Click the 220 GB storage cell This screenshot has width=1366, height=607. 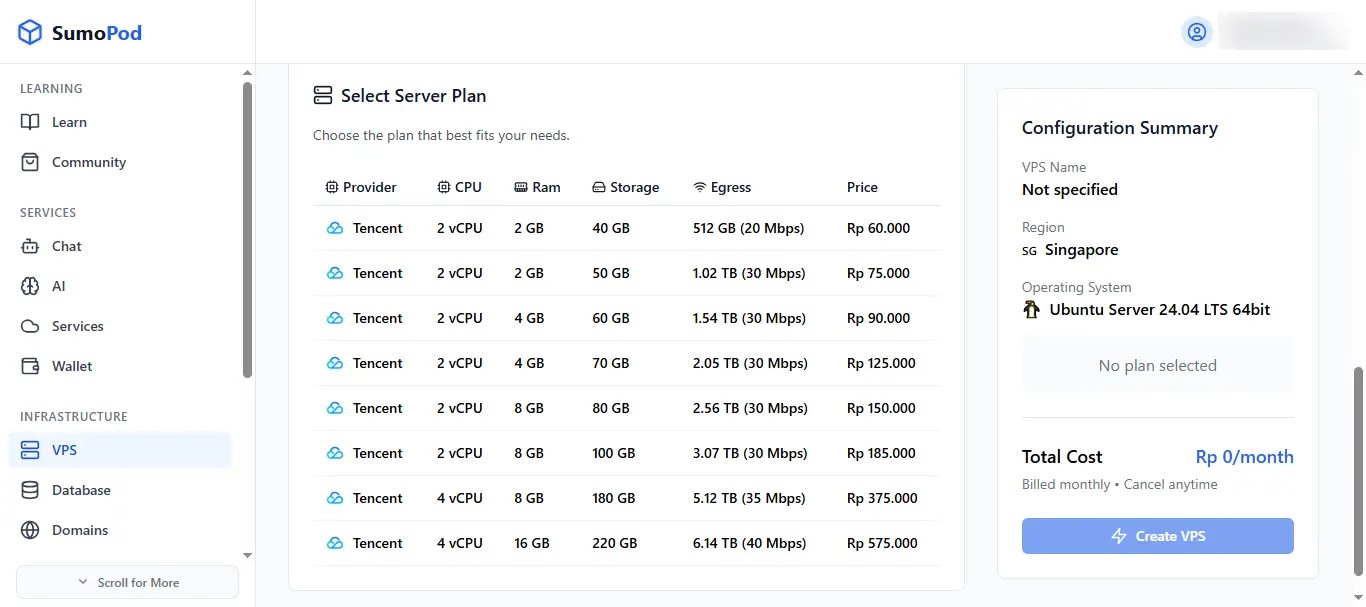[x=615, y=543]
